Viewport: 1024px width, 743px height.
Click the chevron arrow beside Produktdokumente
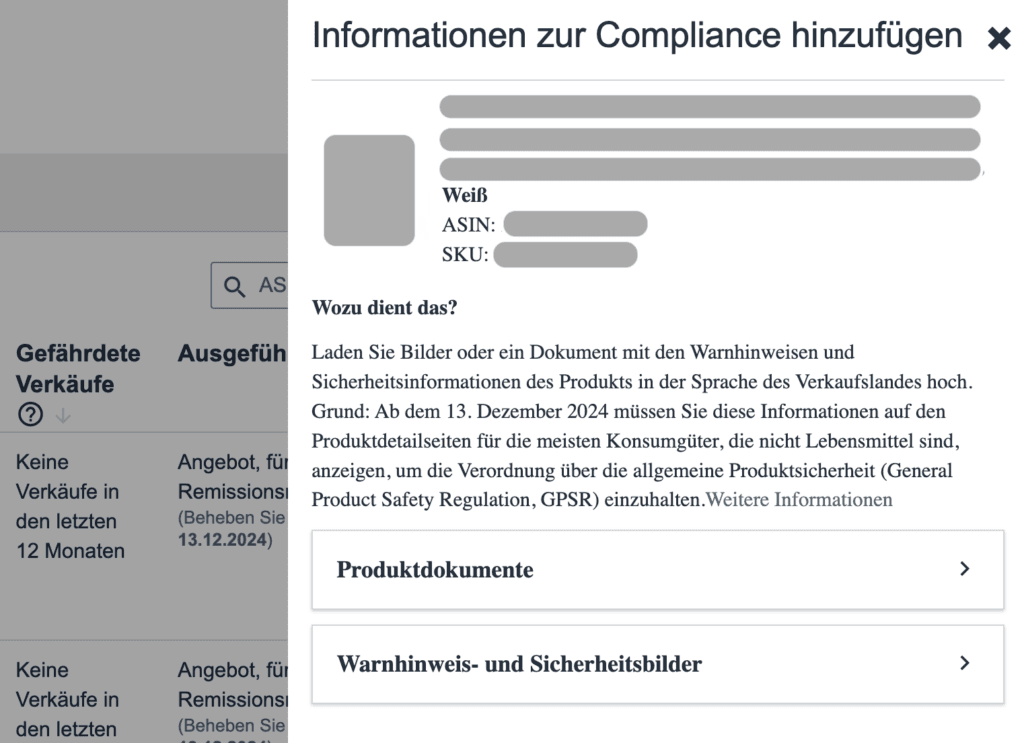[x=964, y=569]
